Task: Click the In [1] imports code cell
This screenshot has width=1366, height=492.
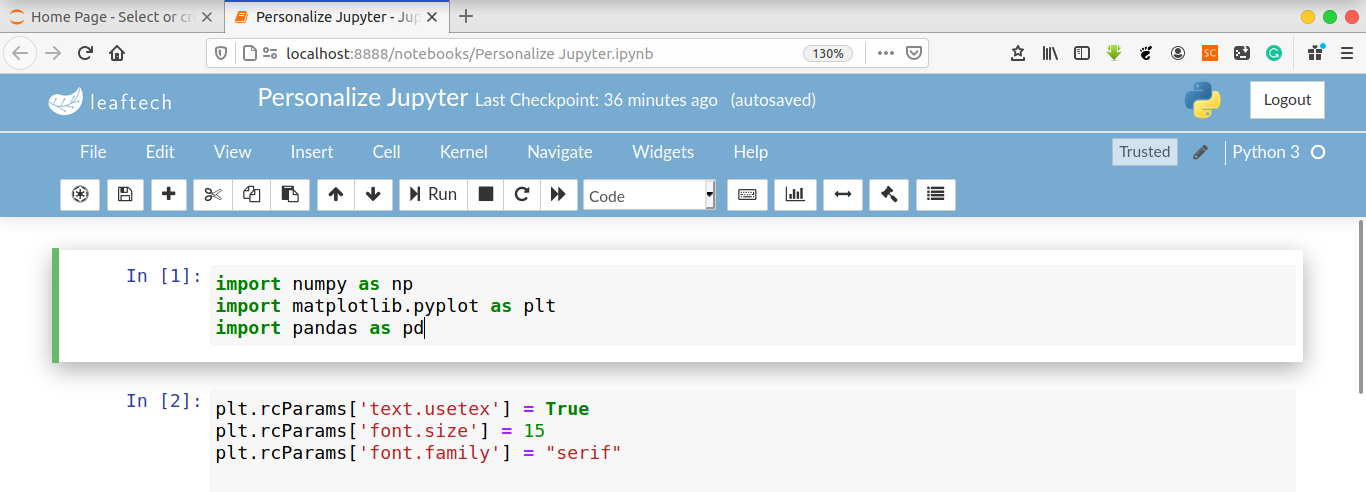Action: coord(755,305)
